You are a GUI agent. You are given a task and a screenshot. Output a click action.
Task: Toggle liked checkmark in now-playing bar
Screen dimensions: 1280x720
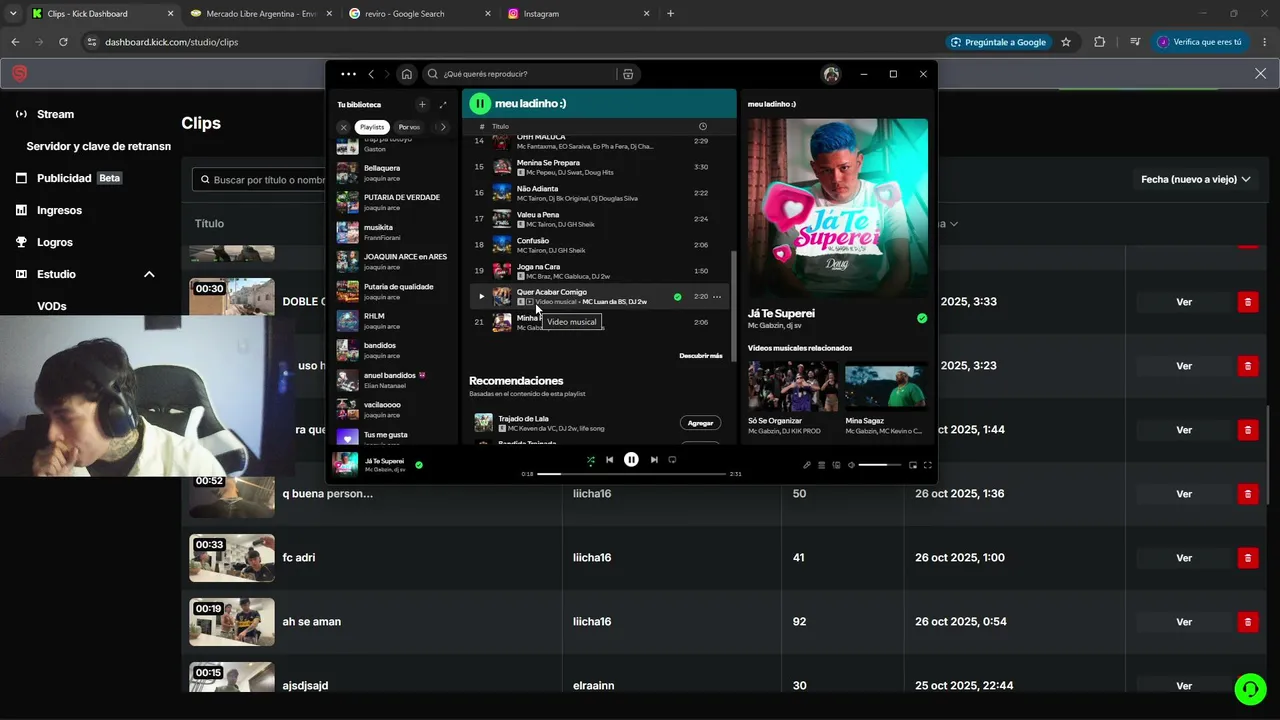click(419, 465)
